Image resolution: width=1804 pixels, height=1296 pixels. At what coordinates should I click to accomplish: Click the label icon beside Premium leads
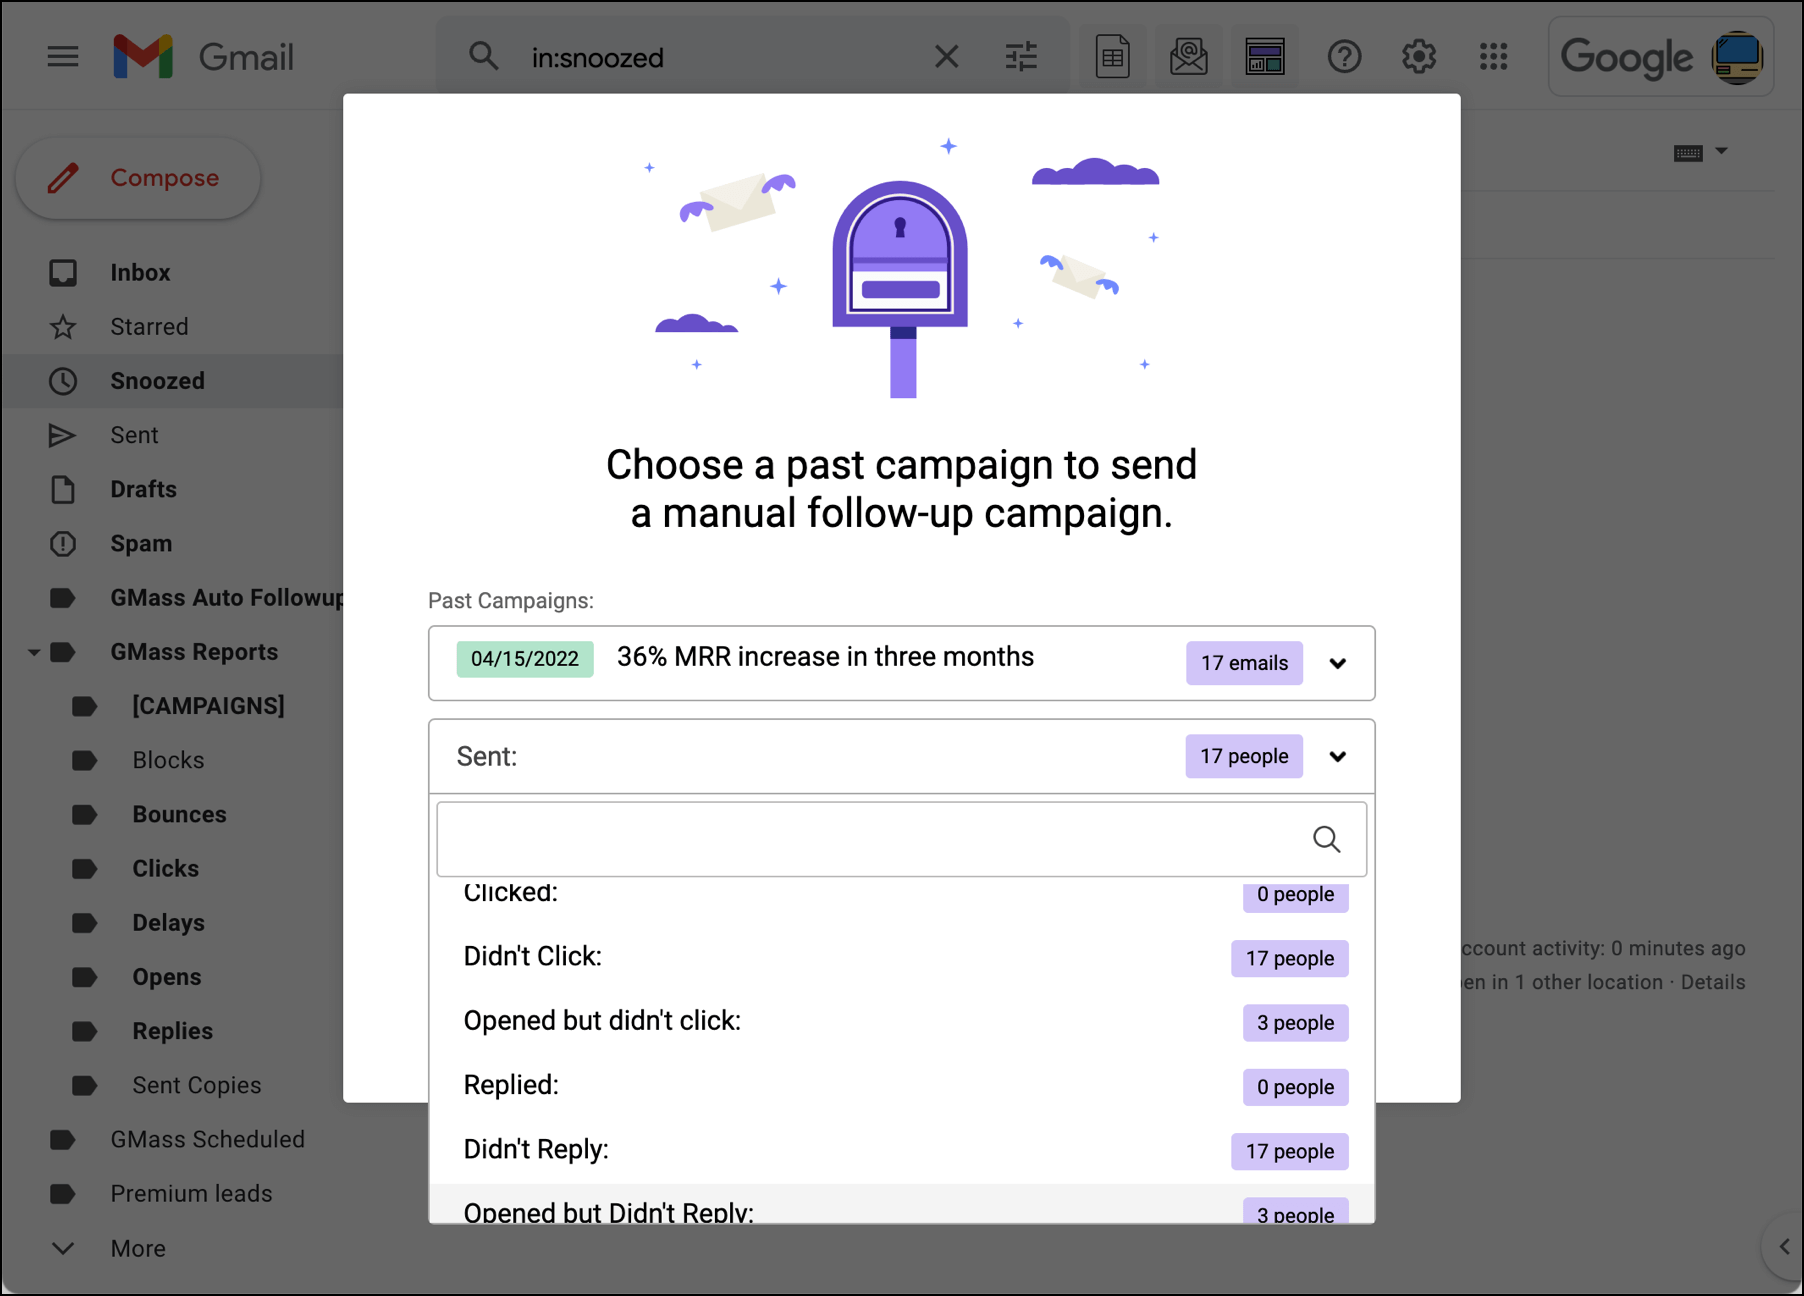63,1193
